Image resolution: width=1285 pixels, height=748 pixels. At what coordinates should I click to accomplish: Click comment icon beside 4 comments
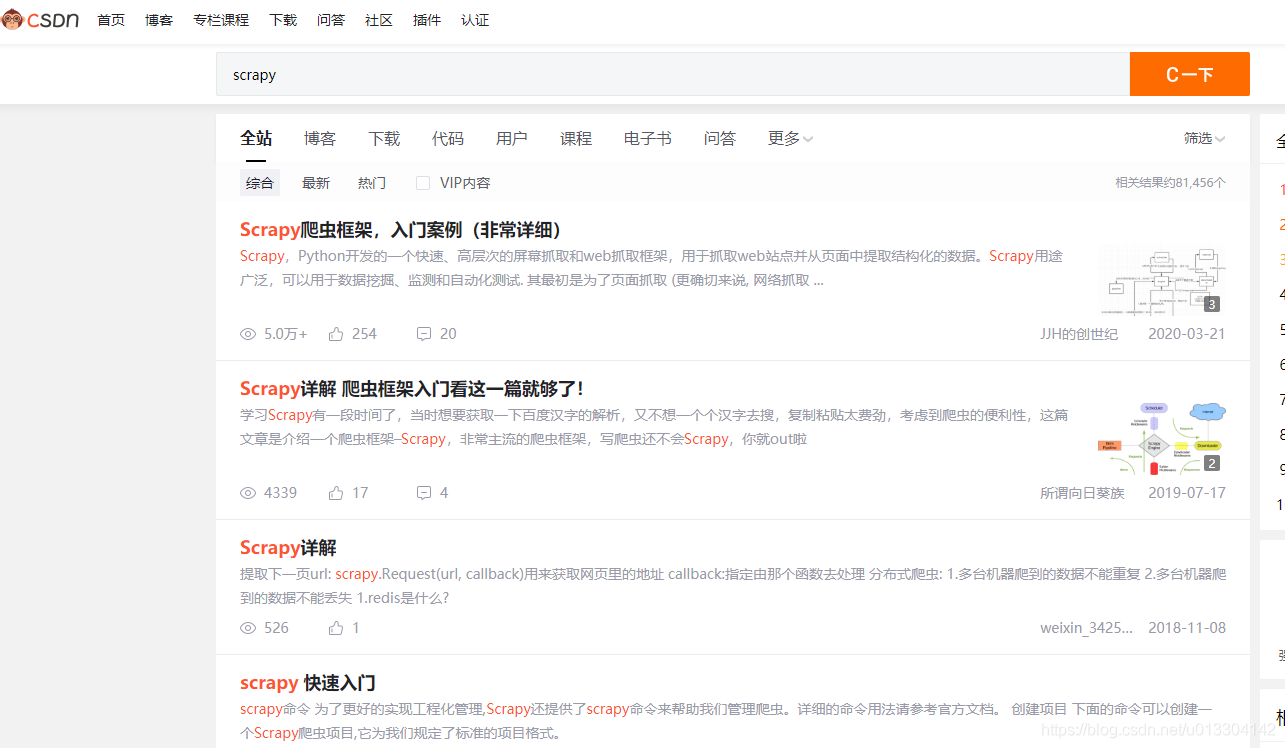pyautogui.click(x=424, y=493)
